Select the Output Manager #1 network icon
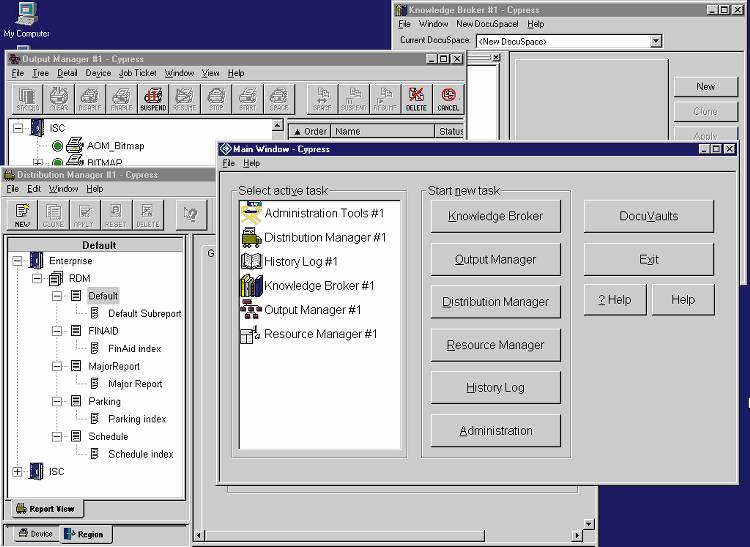Viewport: 750px width, 547px height. pyautogui.click(x=251, y=309)
